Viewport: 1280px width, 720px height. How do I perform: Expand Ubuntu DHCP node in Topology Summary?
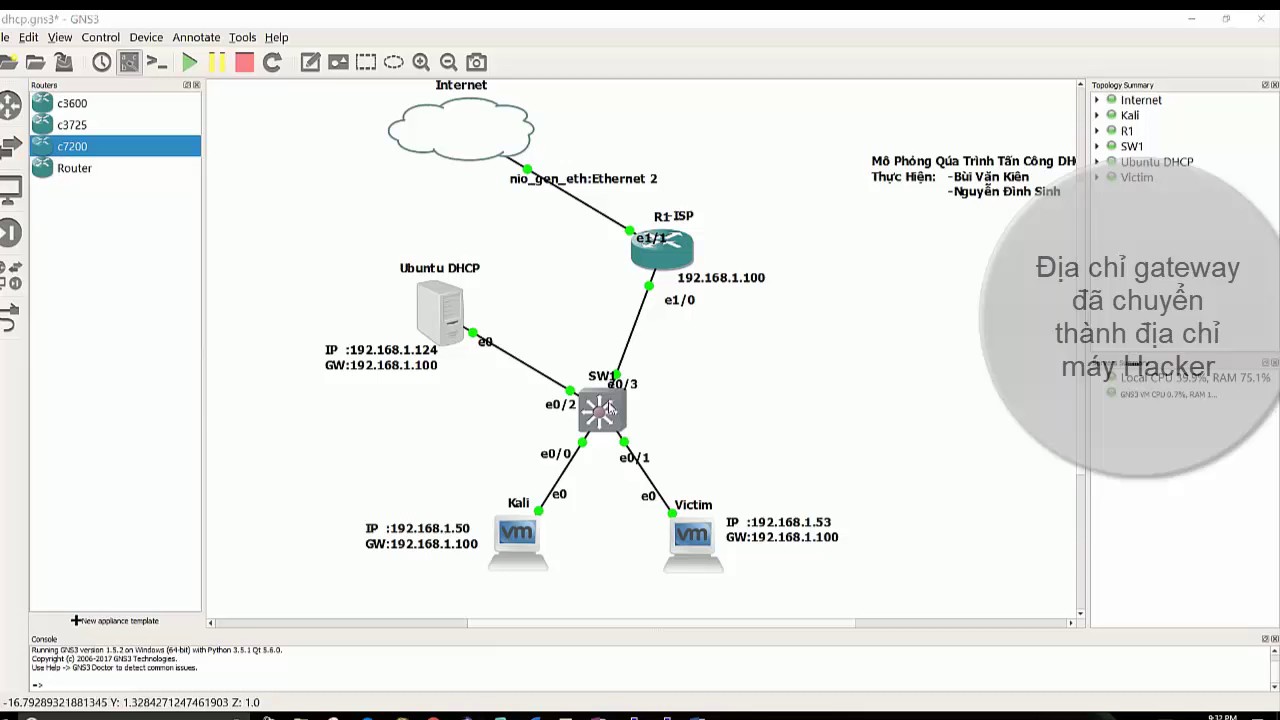pos(1097,162)
